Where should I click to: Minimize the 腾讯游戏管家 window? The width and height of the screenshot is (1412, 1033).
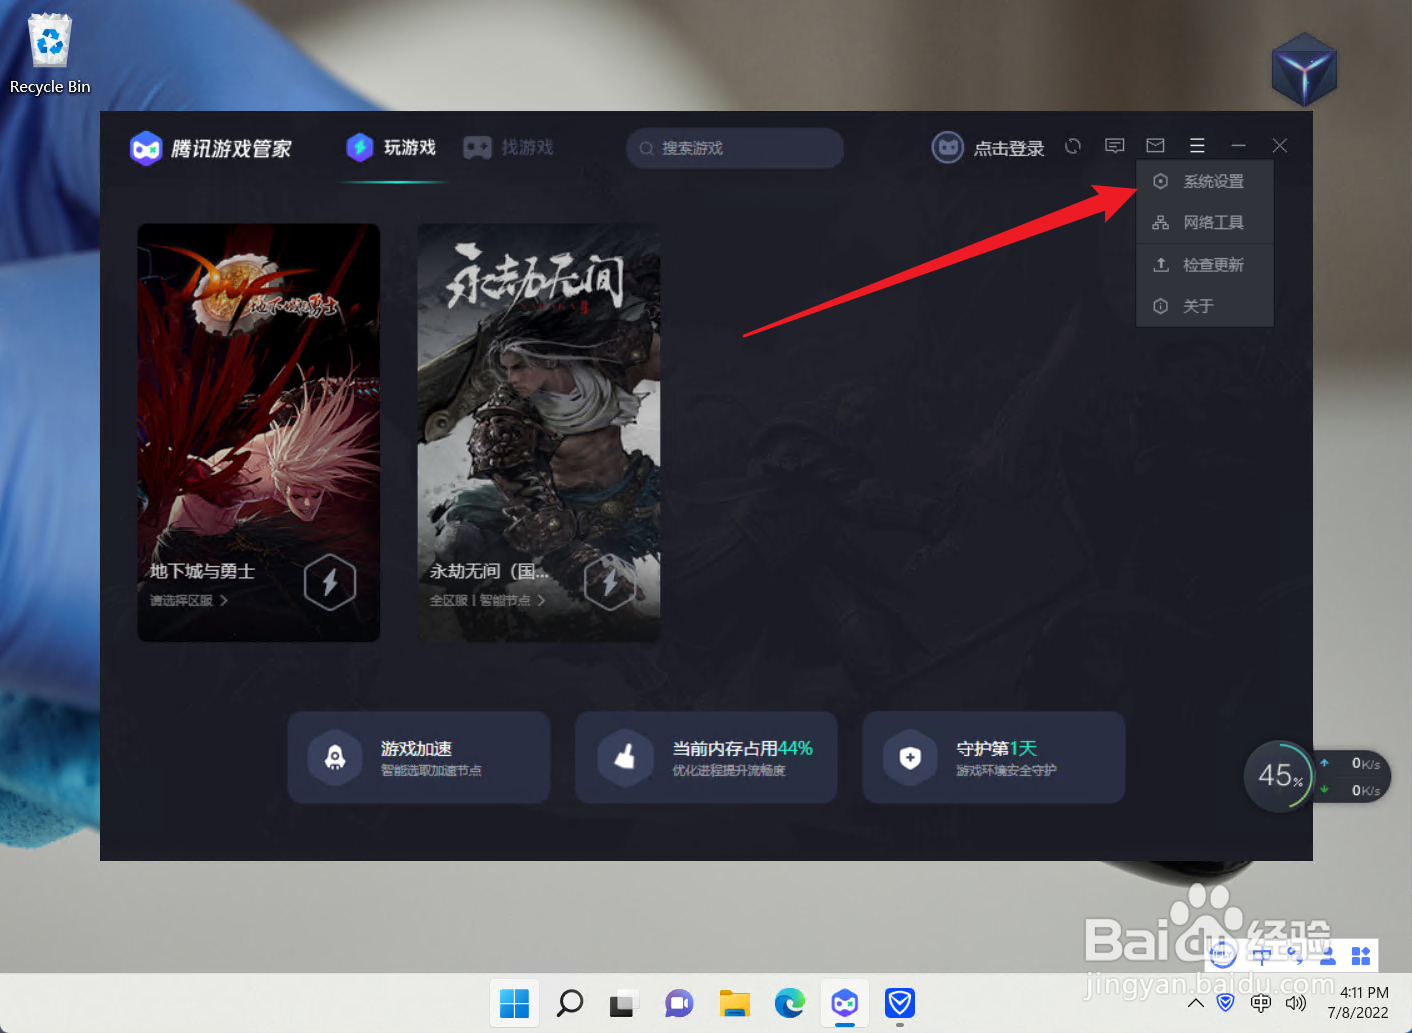[x=1238, y=146]
